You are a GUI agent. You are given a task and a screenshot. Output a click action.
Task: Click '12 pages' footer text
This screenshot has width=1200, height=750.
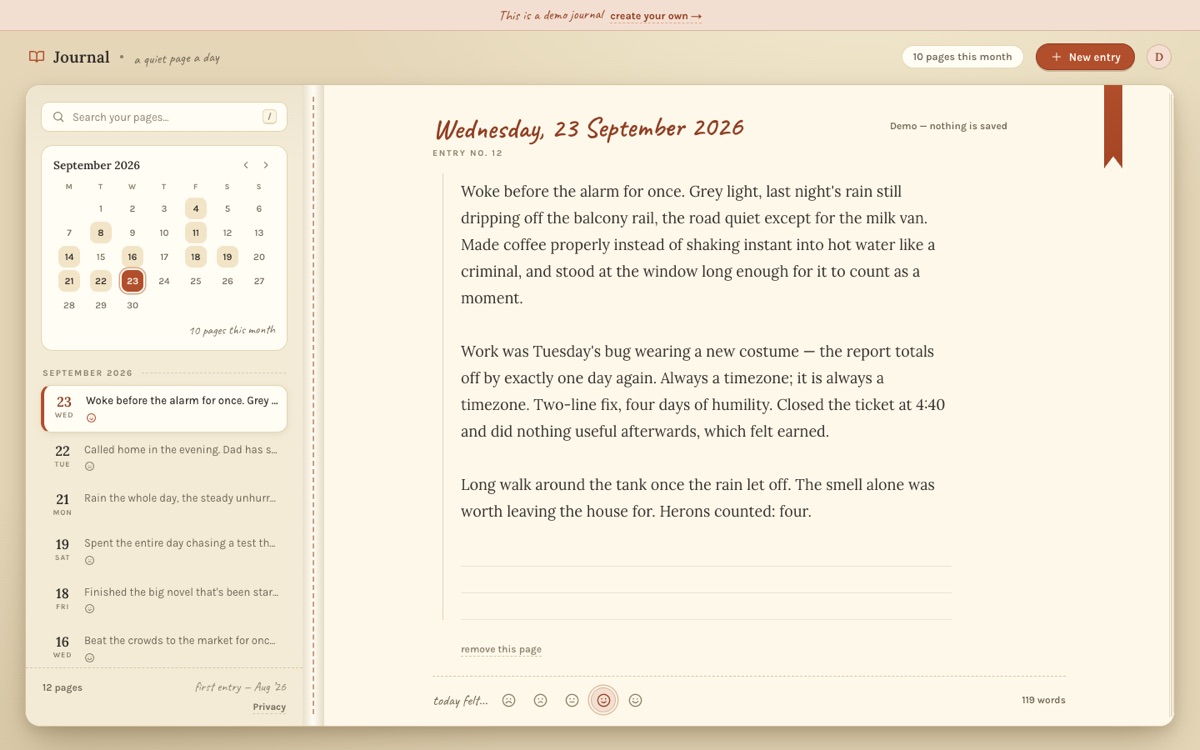[x=62, y=687]
